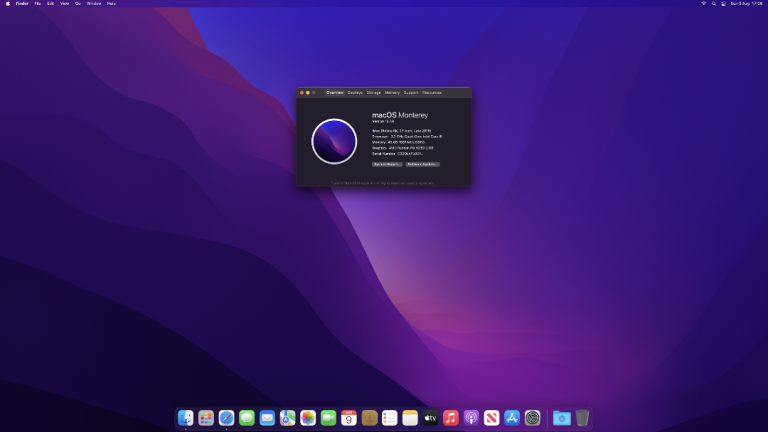Open the File menu
The height and width of the screenshot is (432, 768).
38,3
